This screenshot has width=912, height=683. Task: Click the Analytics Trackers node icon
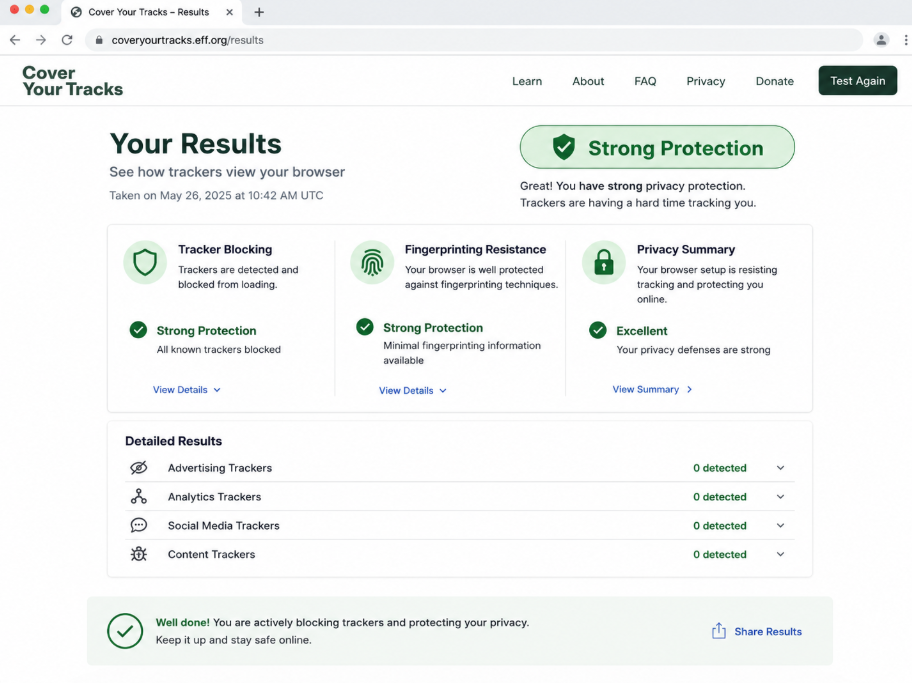coord(138,496)
